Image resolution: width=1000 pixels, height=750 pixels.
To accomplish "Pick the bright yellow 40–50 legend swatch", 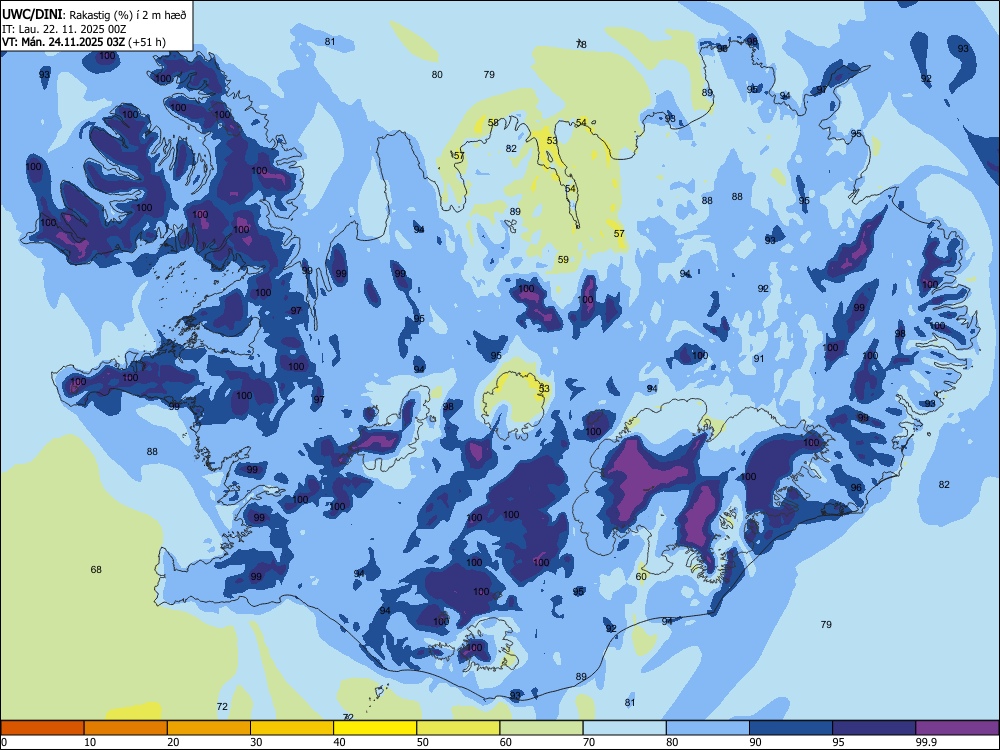I will click(x=375, y=728).
